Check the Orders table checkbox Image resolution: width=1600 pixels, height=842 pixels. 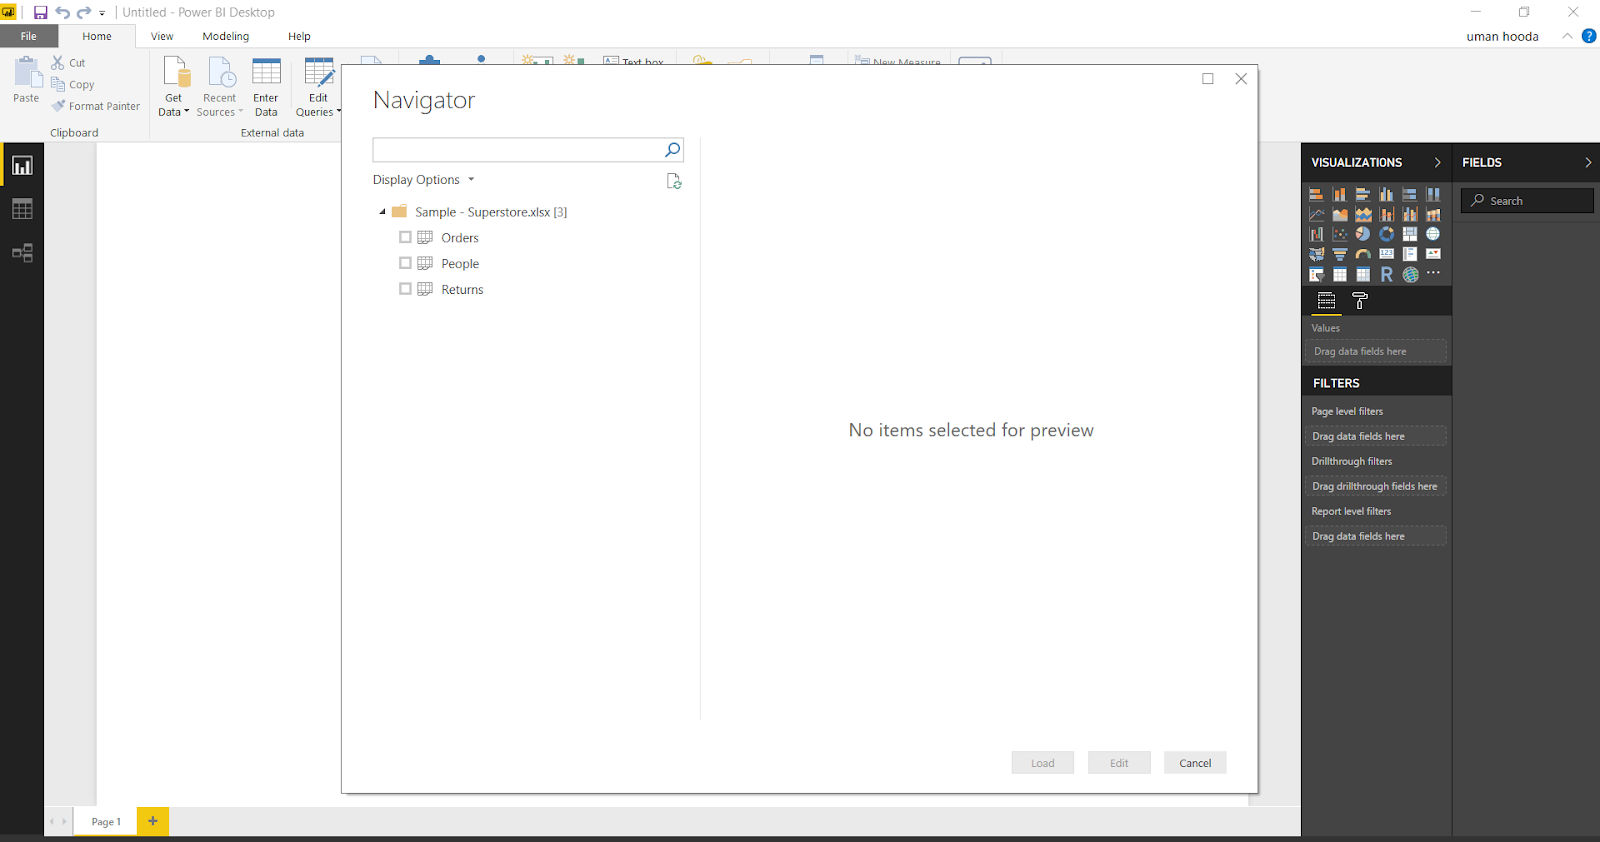pos(405,238)
